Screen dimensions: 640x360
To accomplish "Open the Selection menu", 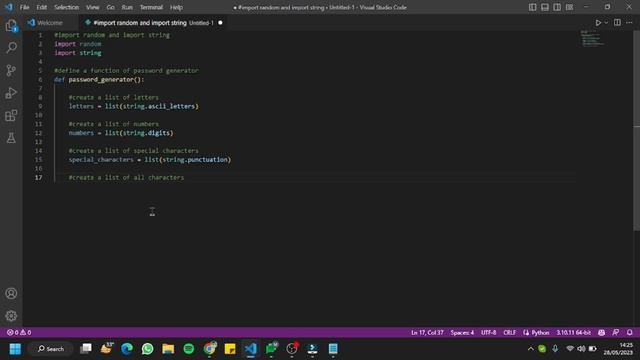I will coord(67,7).
